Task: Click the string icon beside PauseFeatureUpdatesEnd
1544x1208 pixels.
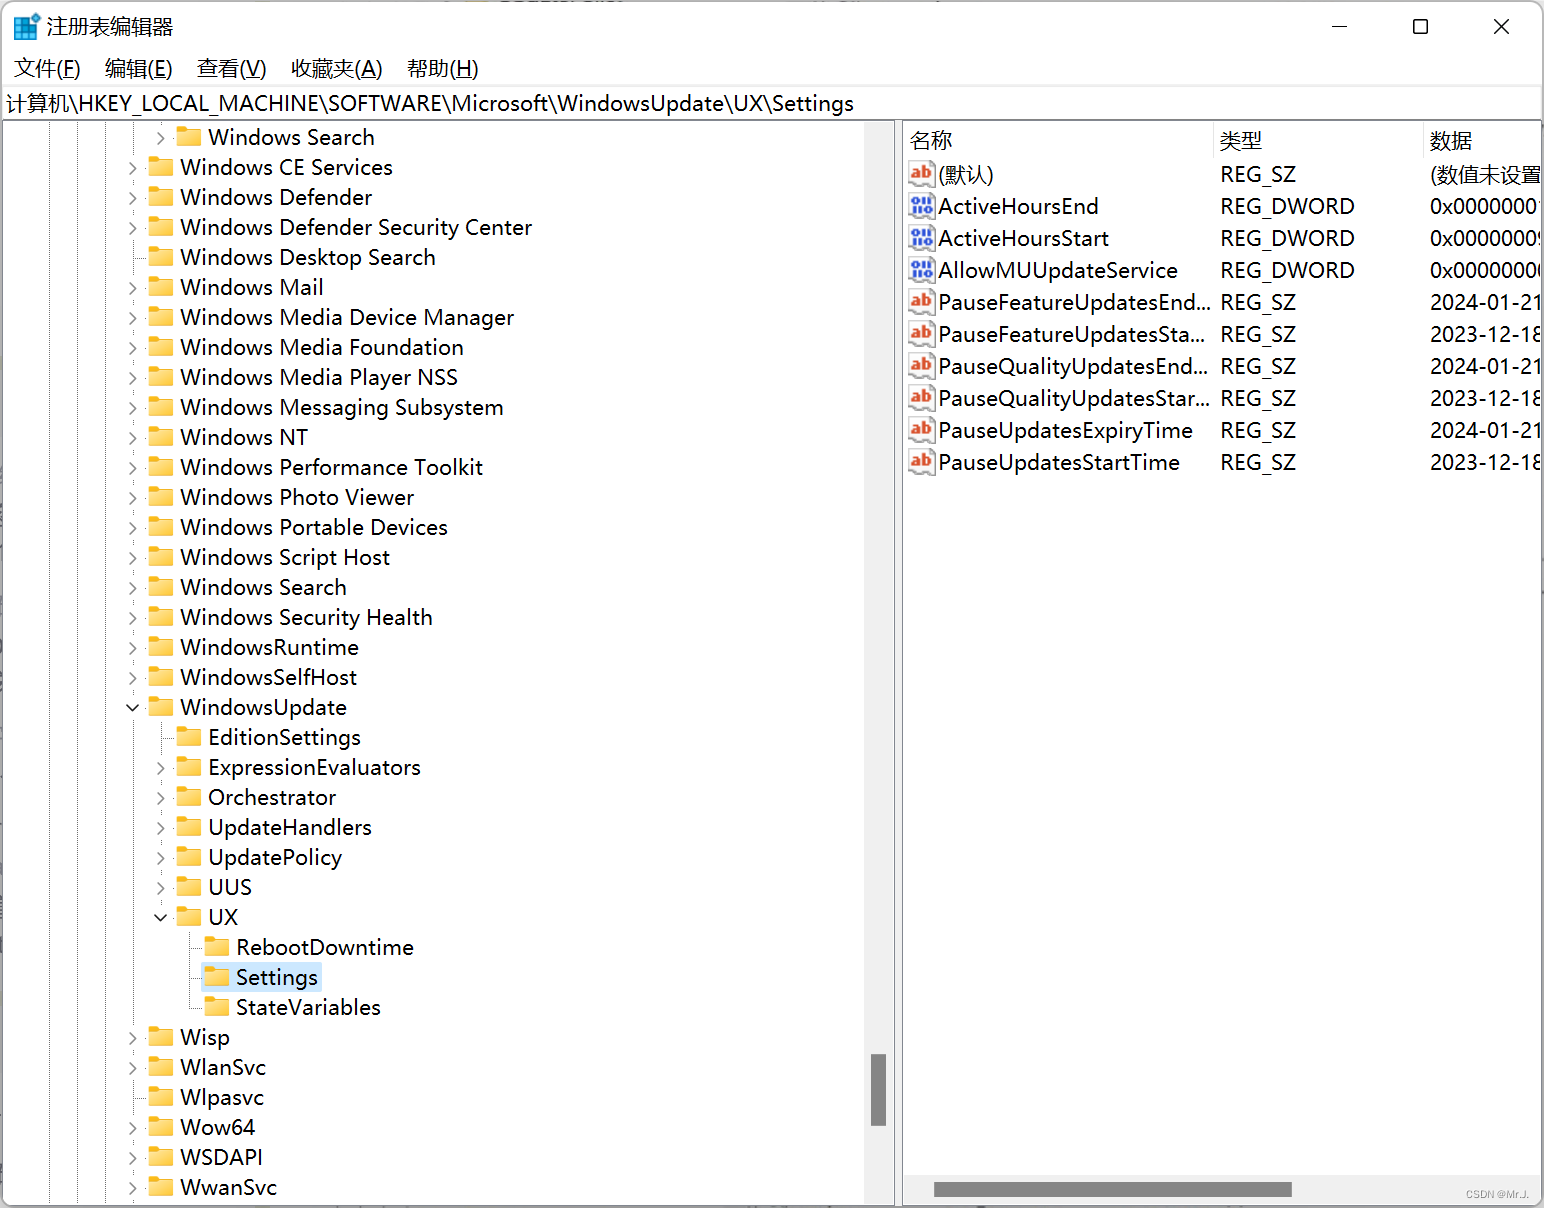Action: pyautogui.click(x=921, y=302)
